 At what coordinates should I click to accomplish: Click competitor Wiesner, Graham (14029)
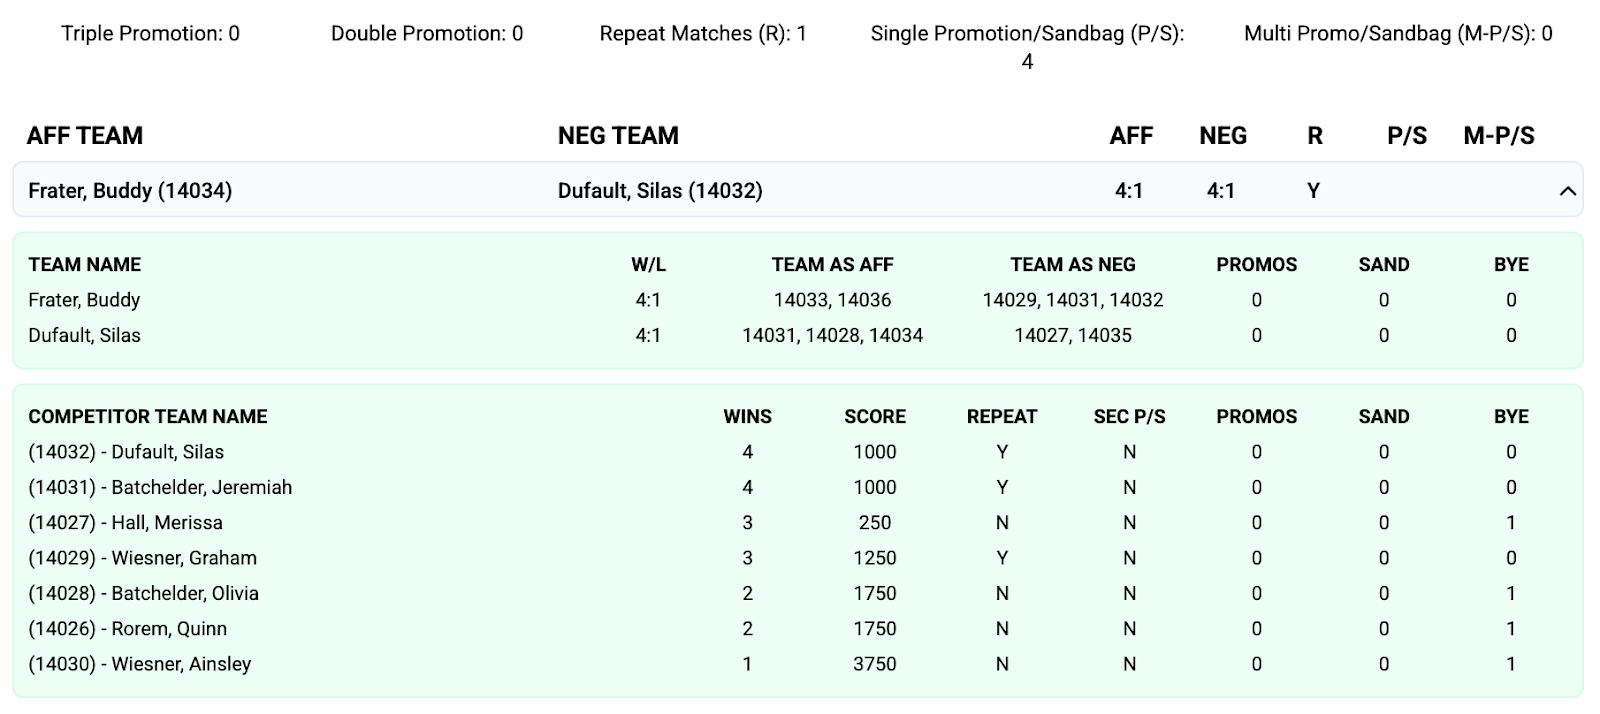point(142,558)
